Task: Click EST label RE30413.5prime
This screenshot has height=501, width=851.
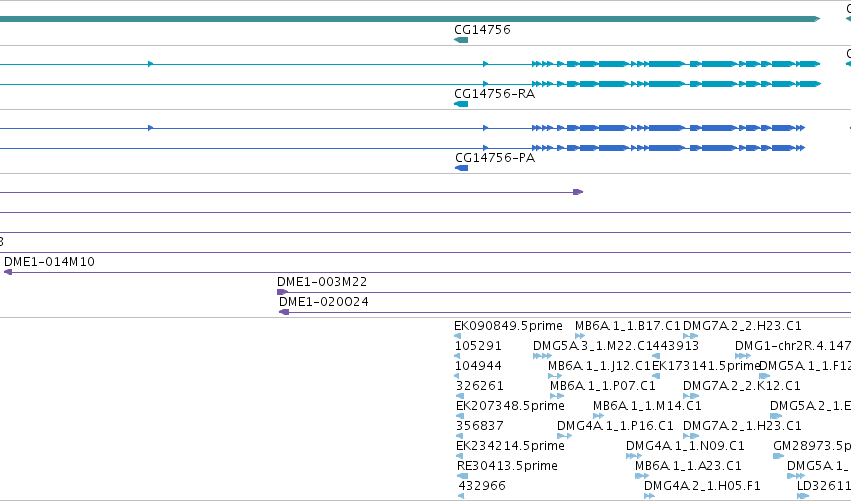Action: 507,466
